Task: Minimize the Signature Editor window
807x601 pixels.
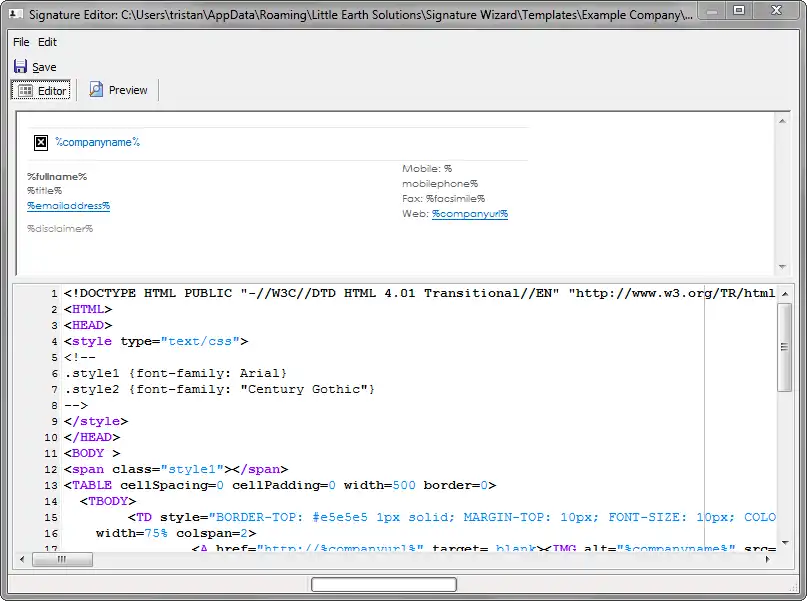Action: 713,10
